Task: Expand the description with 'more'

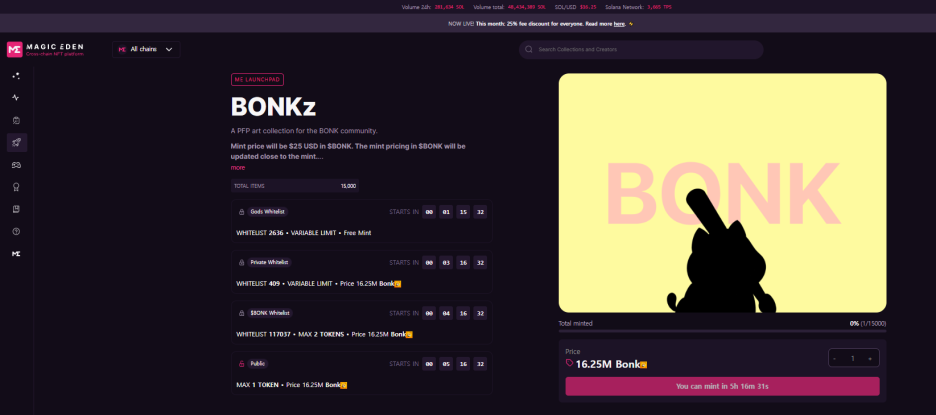Action: click(238, 168)
